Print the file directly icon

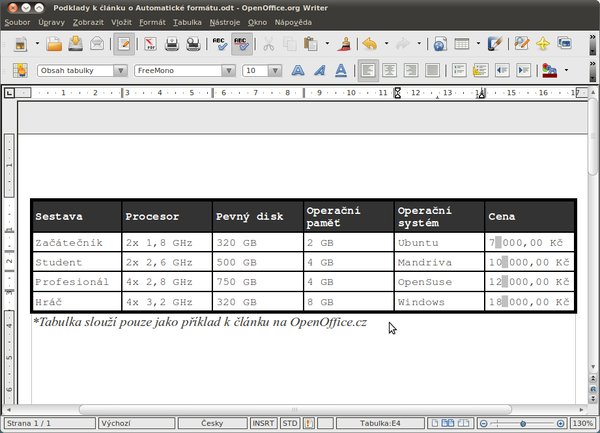click(x=172, y=44)
